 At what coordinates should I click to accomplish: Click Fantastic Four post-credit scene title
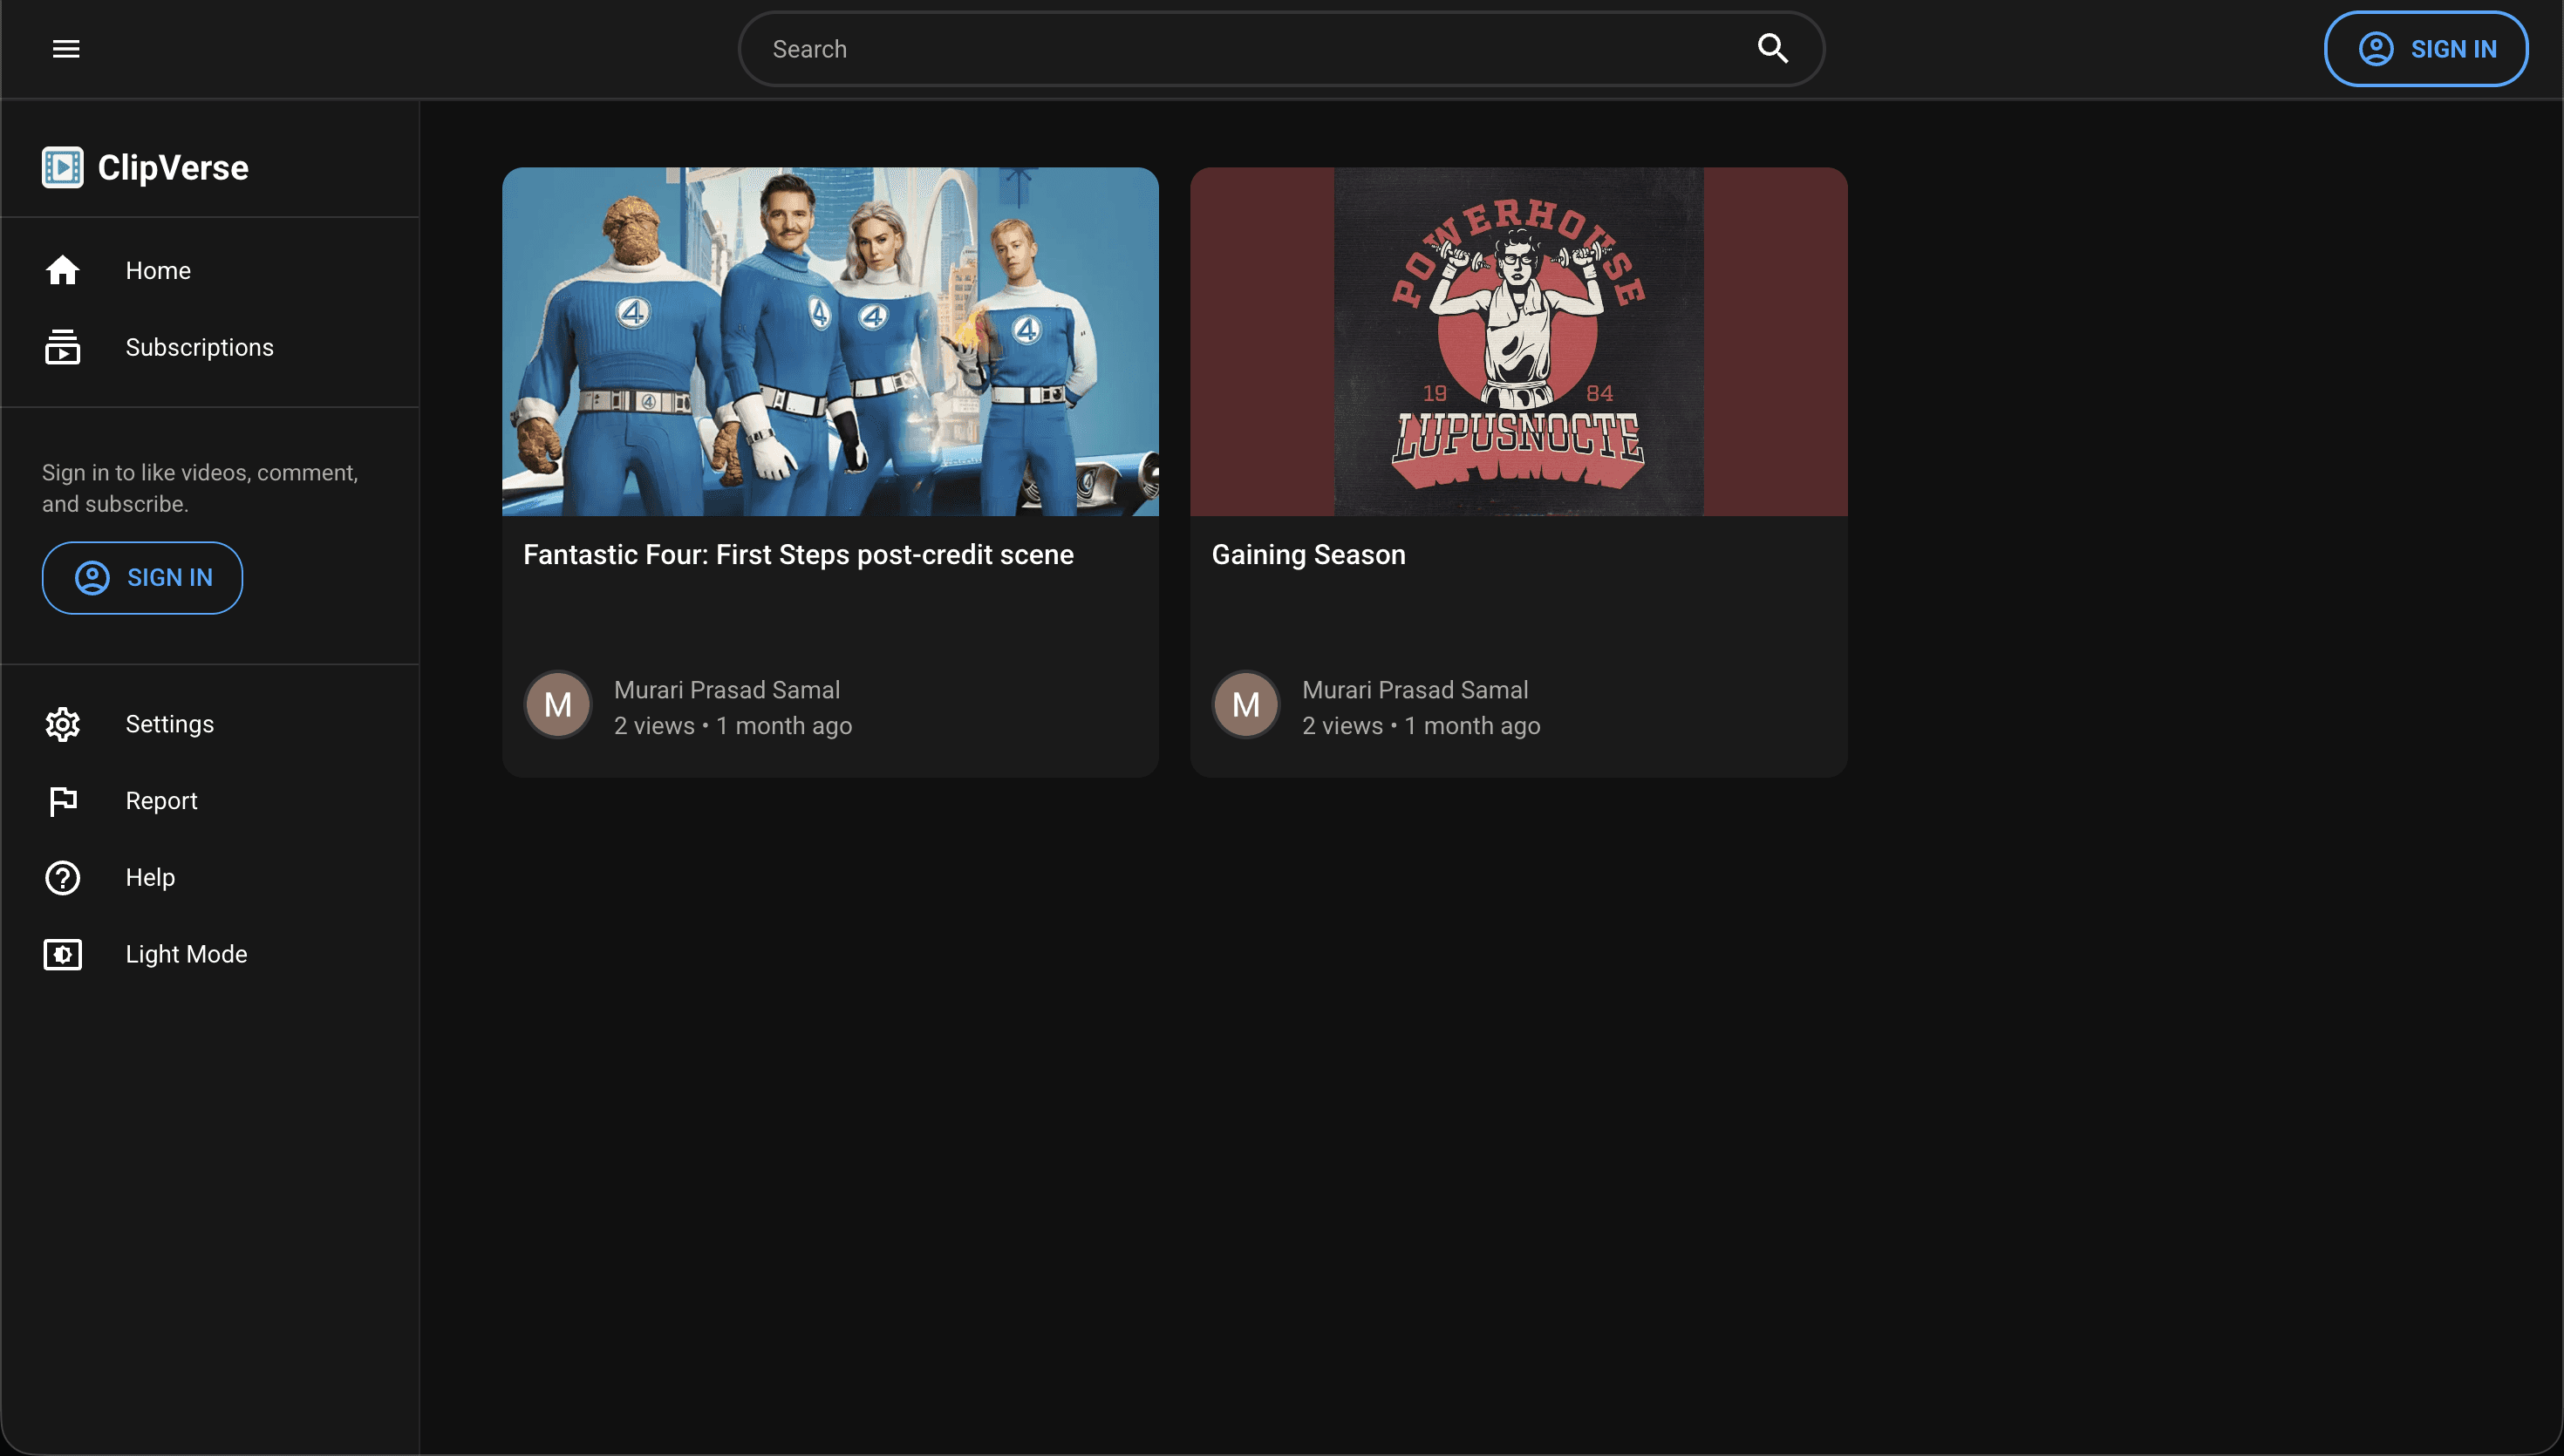coord(798,555)
